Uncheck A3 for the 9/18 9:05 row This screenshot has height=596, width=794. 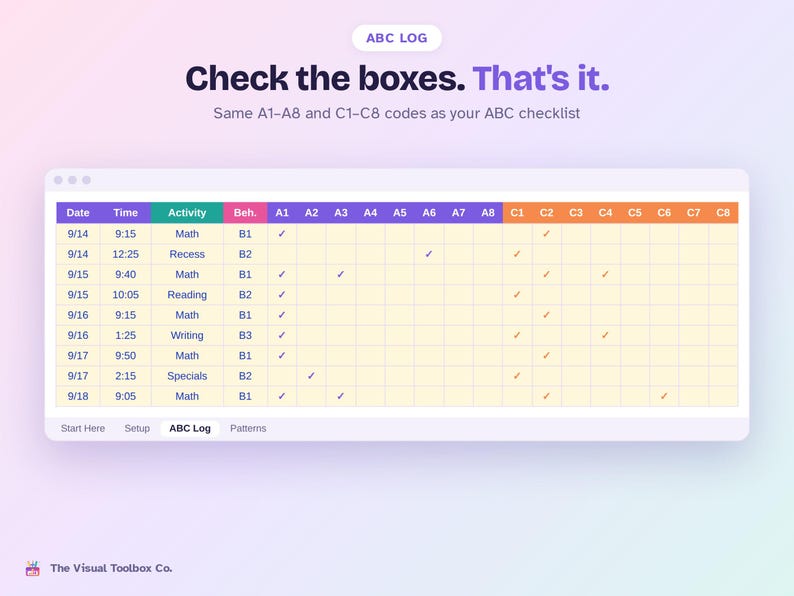pyautogui.click(x=341, y=396)
